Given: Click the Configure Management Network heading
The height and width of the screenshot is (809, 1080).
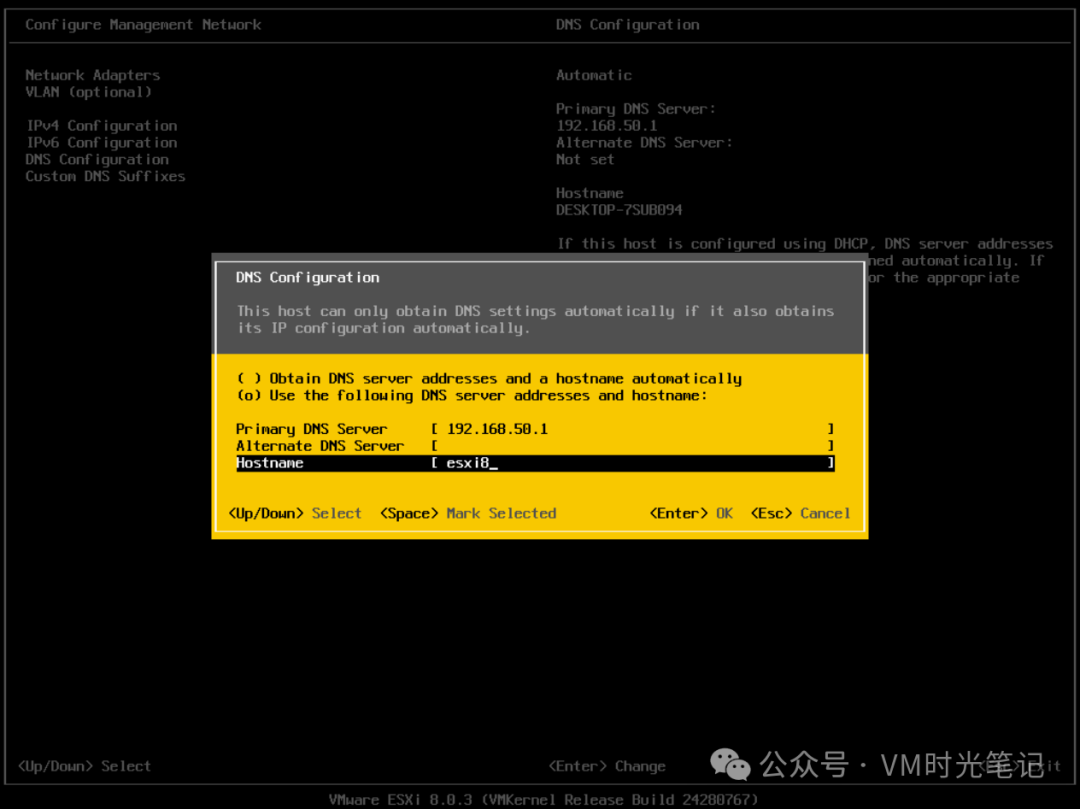Looking at the screenshot, I should [x=143, y=25].
